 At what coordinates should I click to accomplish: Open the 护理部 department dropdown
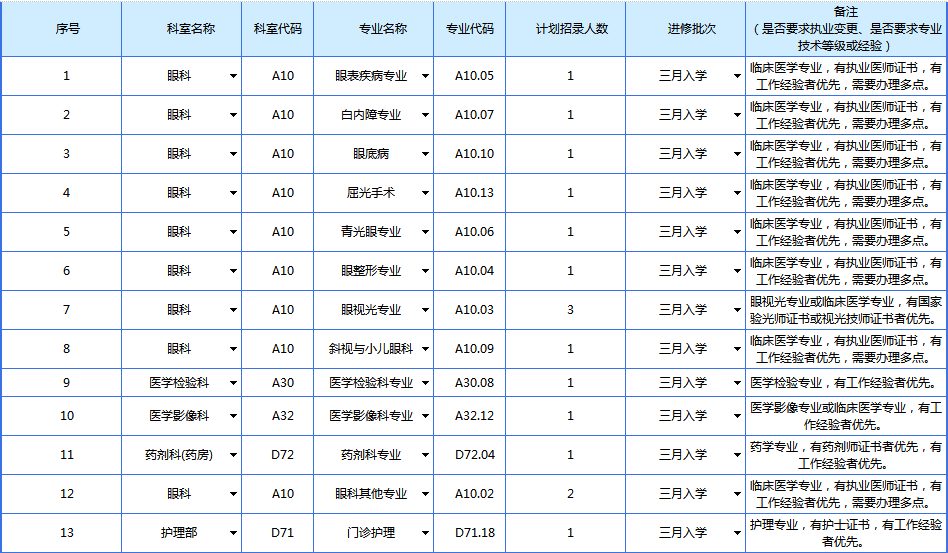pos(233,533)
